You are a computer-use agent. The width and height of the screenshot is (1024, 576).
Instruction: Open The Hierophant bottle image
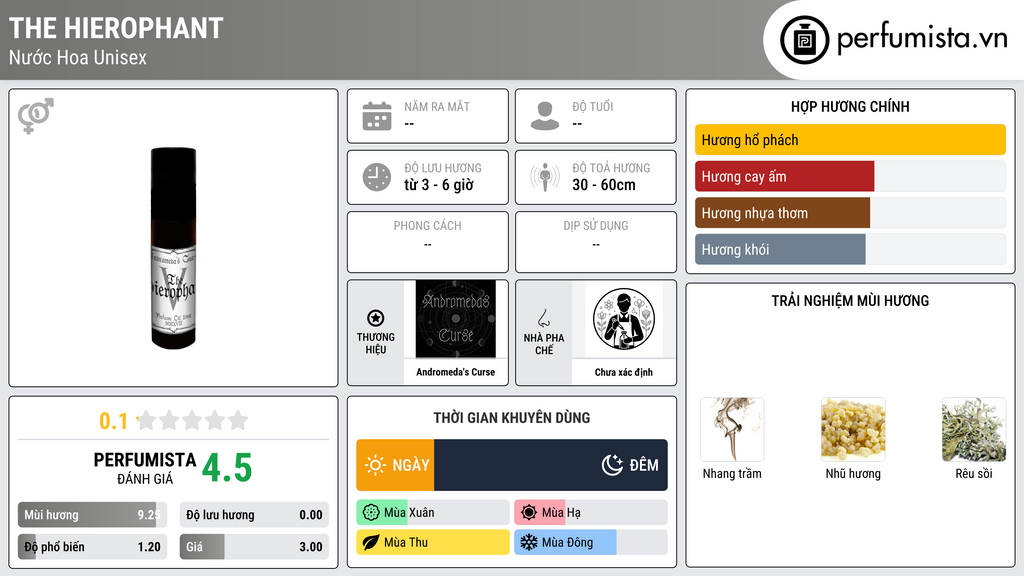click(173, 248)
